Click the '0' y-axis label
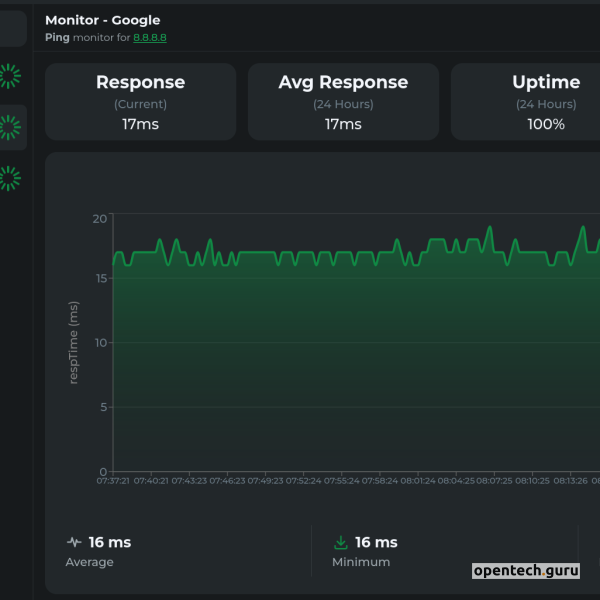 [103, 472]
